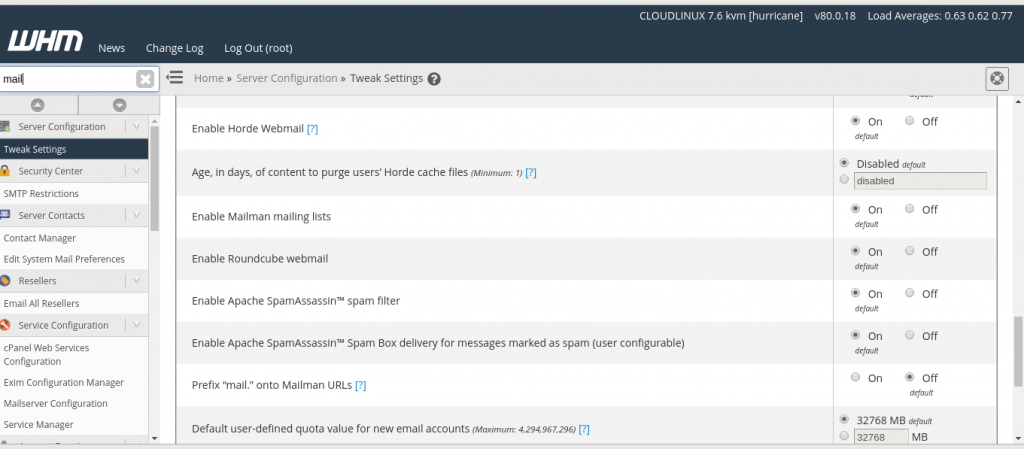Select Disabled default for Horde cache purge

844,163
